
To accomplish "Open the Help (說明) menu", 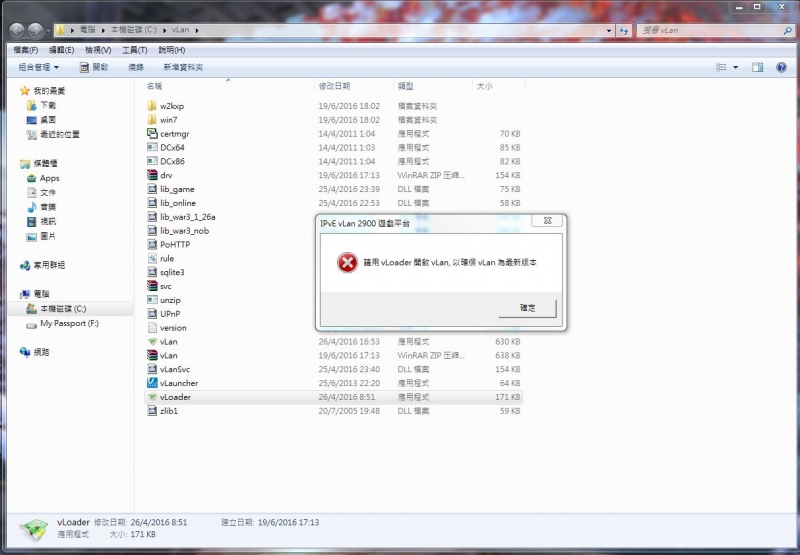I will (x=171, y=50).
